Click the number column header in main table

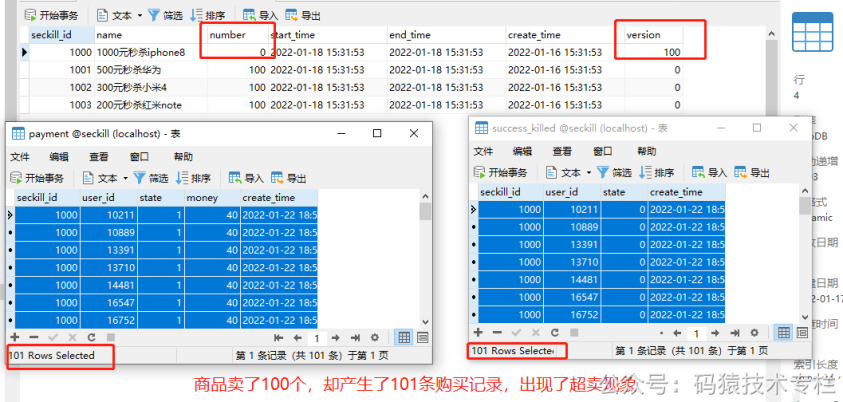pos(238,35)
